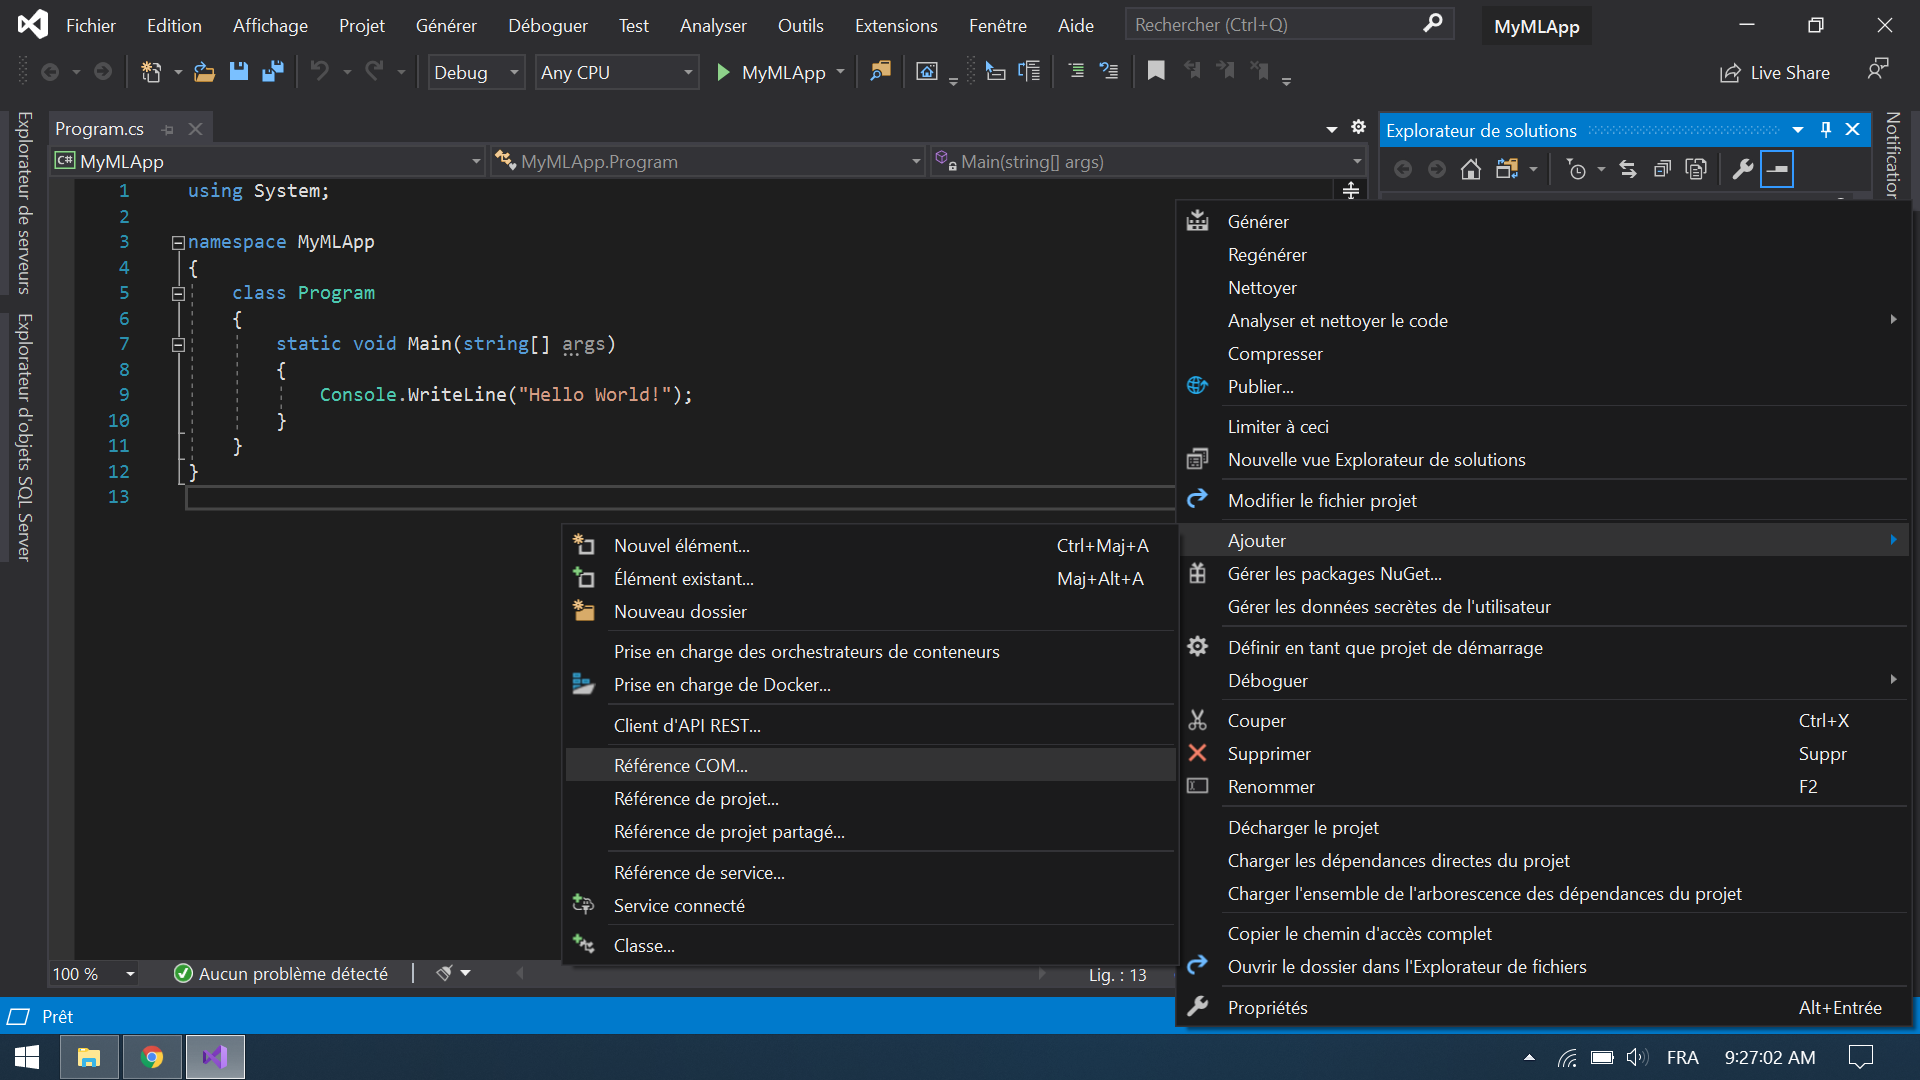Select the Find in Files icon
This screenshot has height=1080, width=1920.
[x=881, y=71]
